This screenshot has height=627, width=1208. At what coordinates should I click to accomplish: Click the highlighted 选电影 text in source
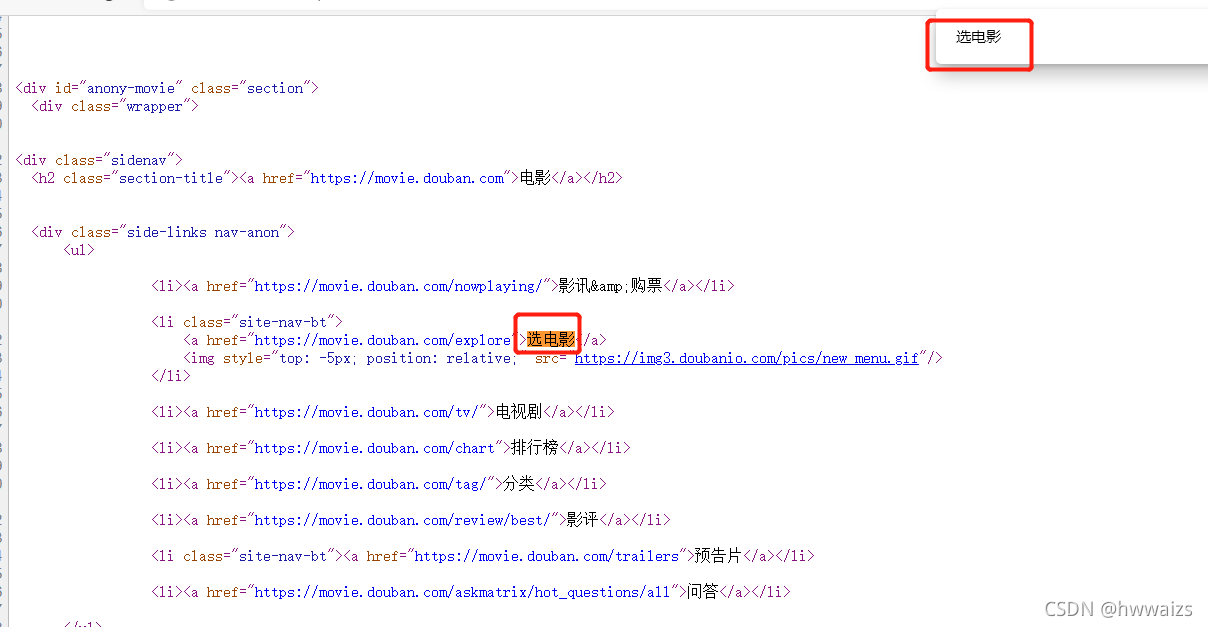click(551, 340)
